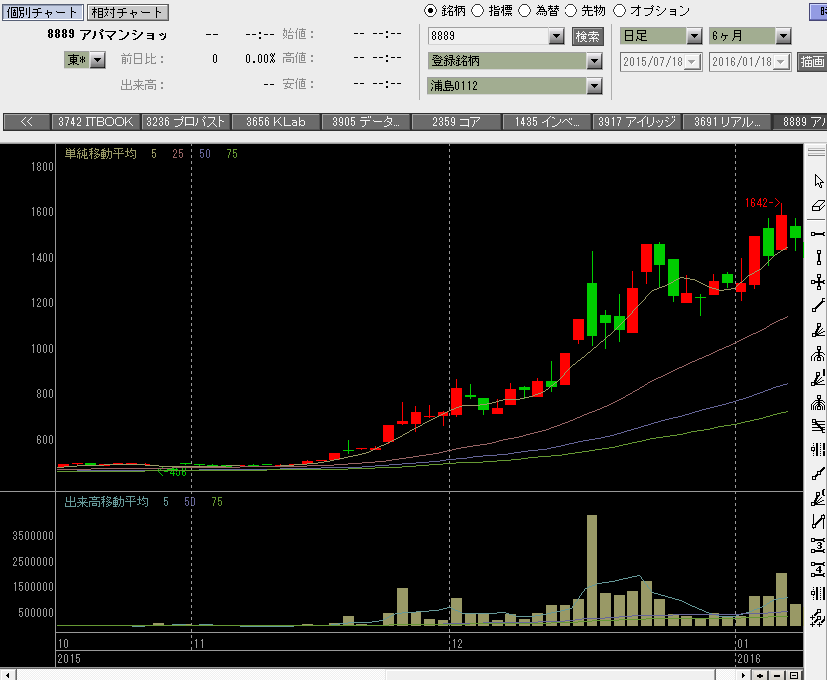This screenshot has height=680, width=827.
Task: Switch to the 3656 KLab tab
Action: 276,122
